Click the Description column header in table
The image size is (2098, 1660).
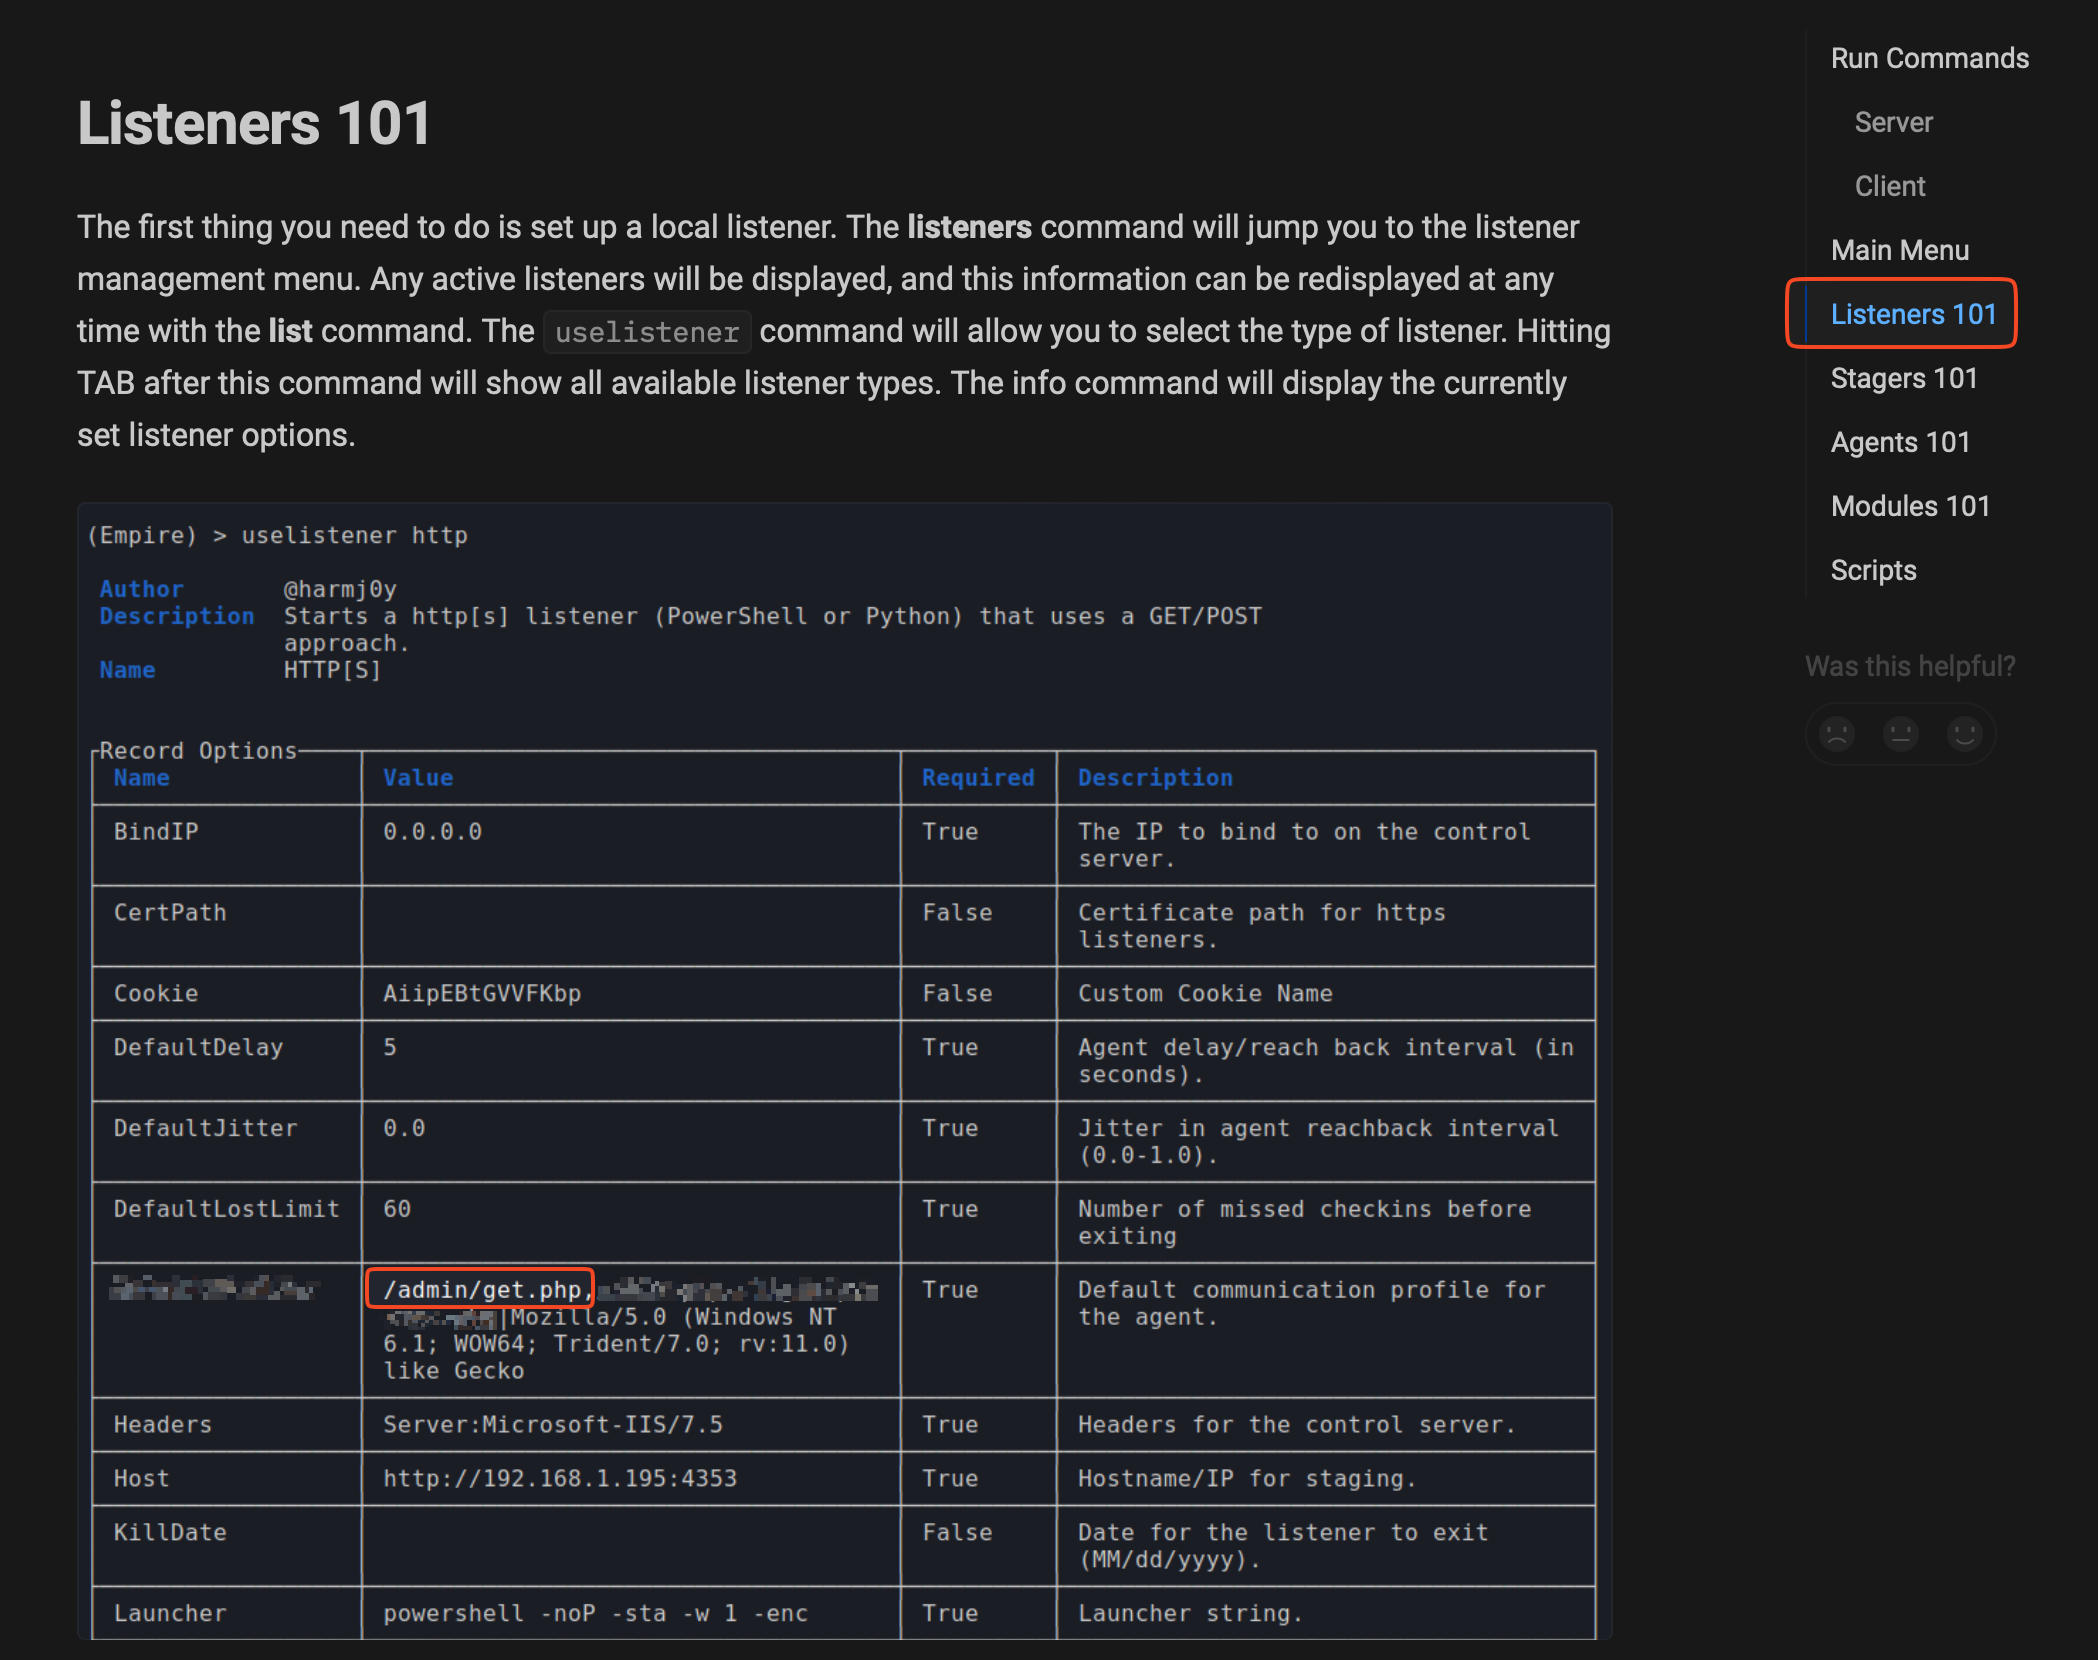click(1155, 778)
